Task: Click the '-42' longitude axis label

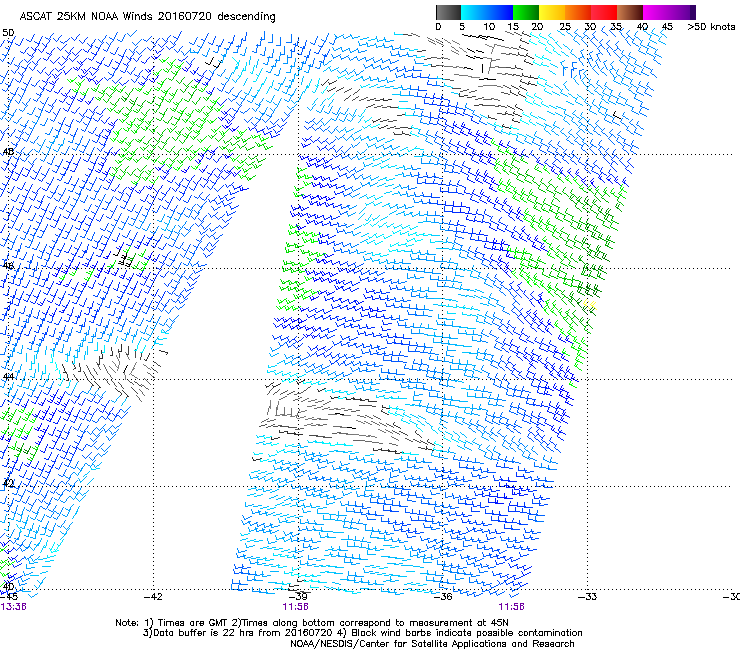Action: pyautogui.click(x=153, y=597)
